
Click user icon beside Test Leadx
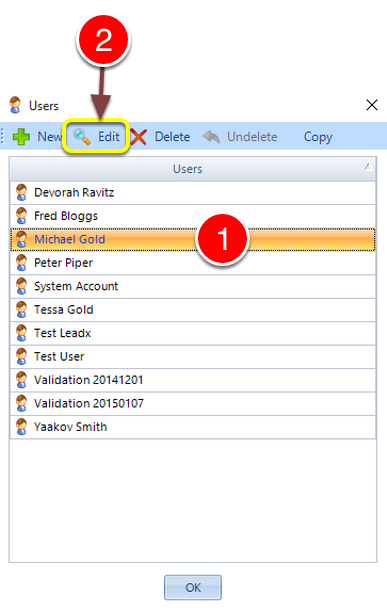(22, 333)
